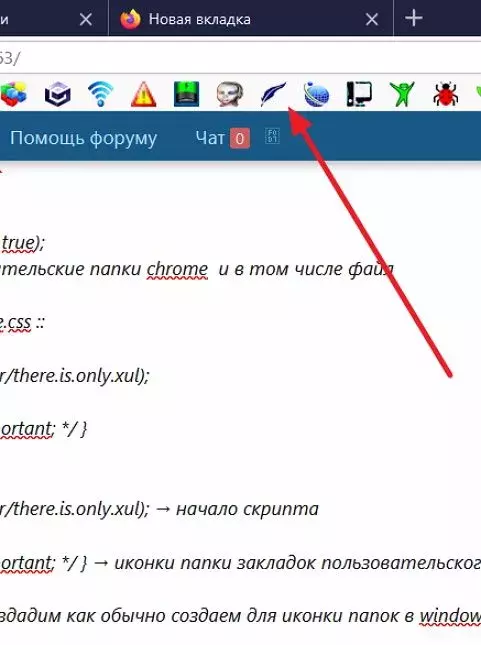Open the Помощь форуму menu link
481x645 pixels.
(84, 138)
